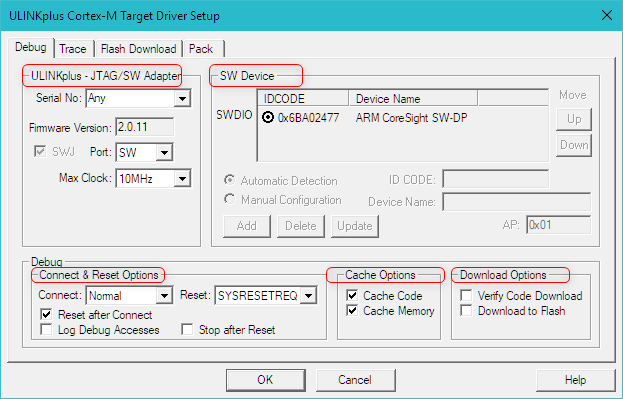Switch to the Pack tab
The image size is (623, 399).
coord(201,49)
